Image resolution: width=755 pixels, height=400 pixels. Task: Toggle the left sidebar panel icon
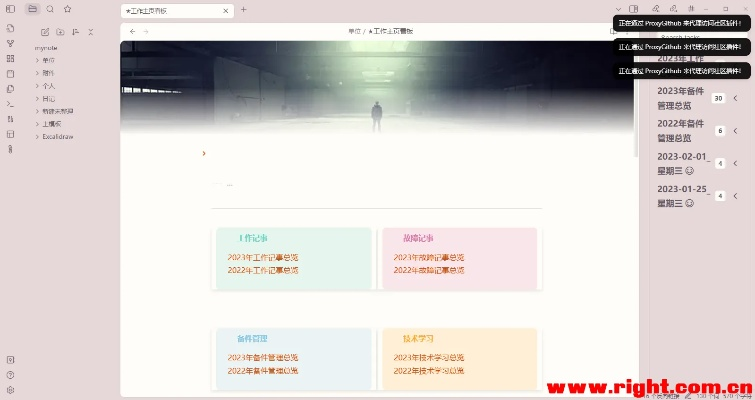click(10, 9)
